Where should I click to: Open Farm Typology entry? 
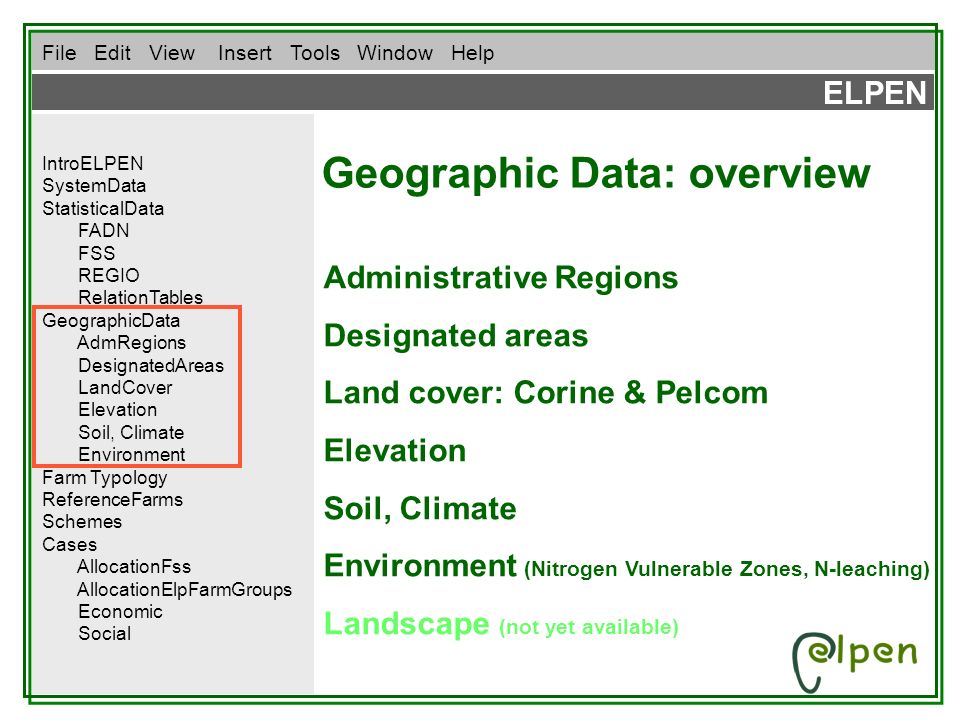(x=105, y=478)
